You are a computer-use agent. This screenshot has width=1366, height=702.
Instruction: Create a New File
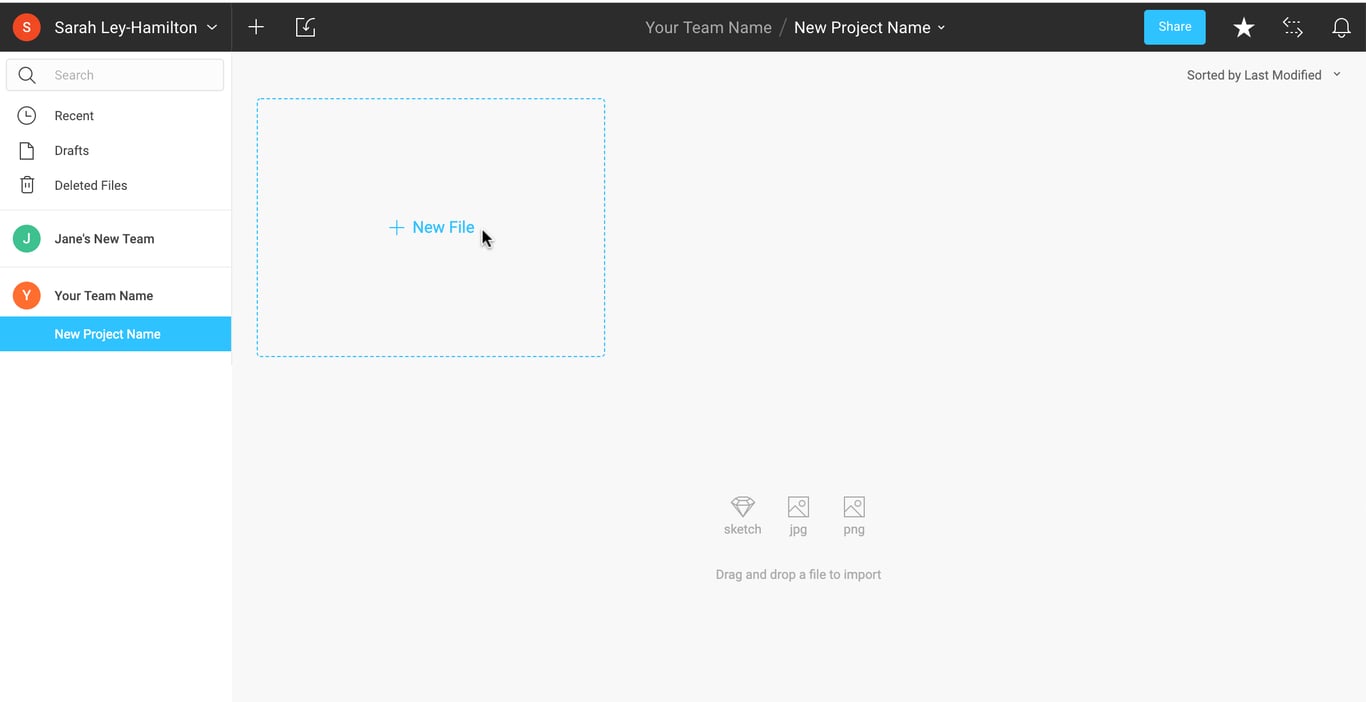pos(431,228)
